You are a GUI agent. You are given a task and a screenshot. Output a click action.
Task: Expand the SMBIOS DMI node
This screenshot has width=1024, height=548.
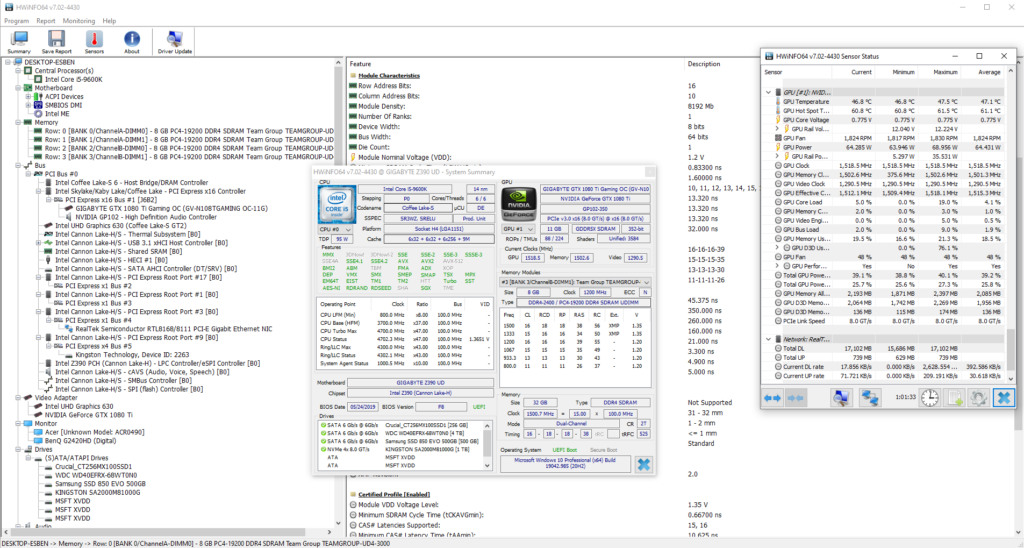click(x=28, y=105)
